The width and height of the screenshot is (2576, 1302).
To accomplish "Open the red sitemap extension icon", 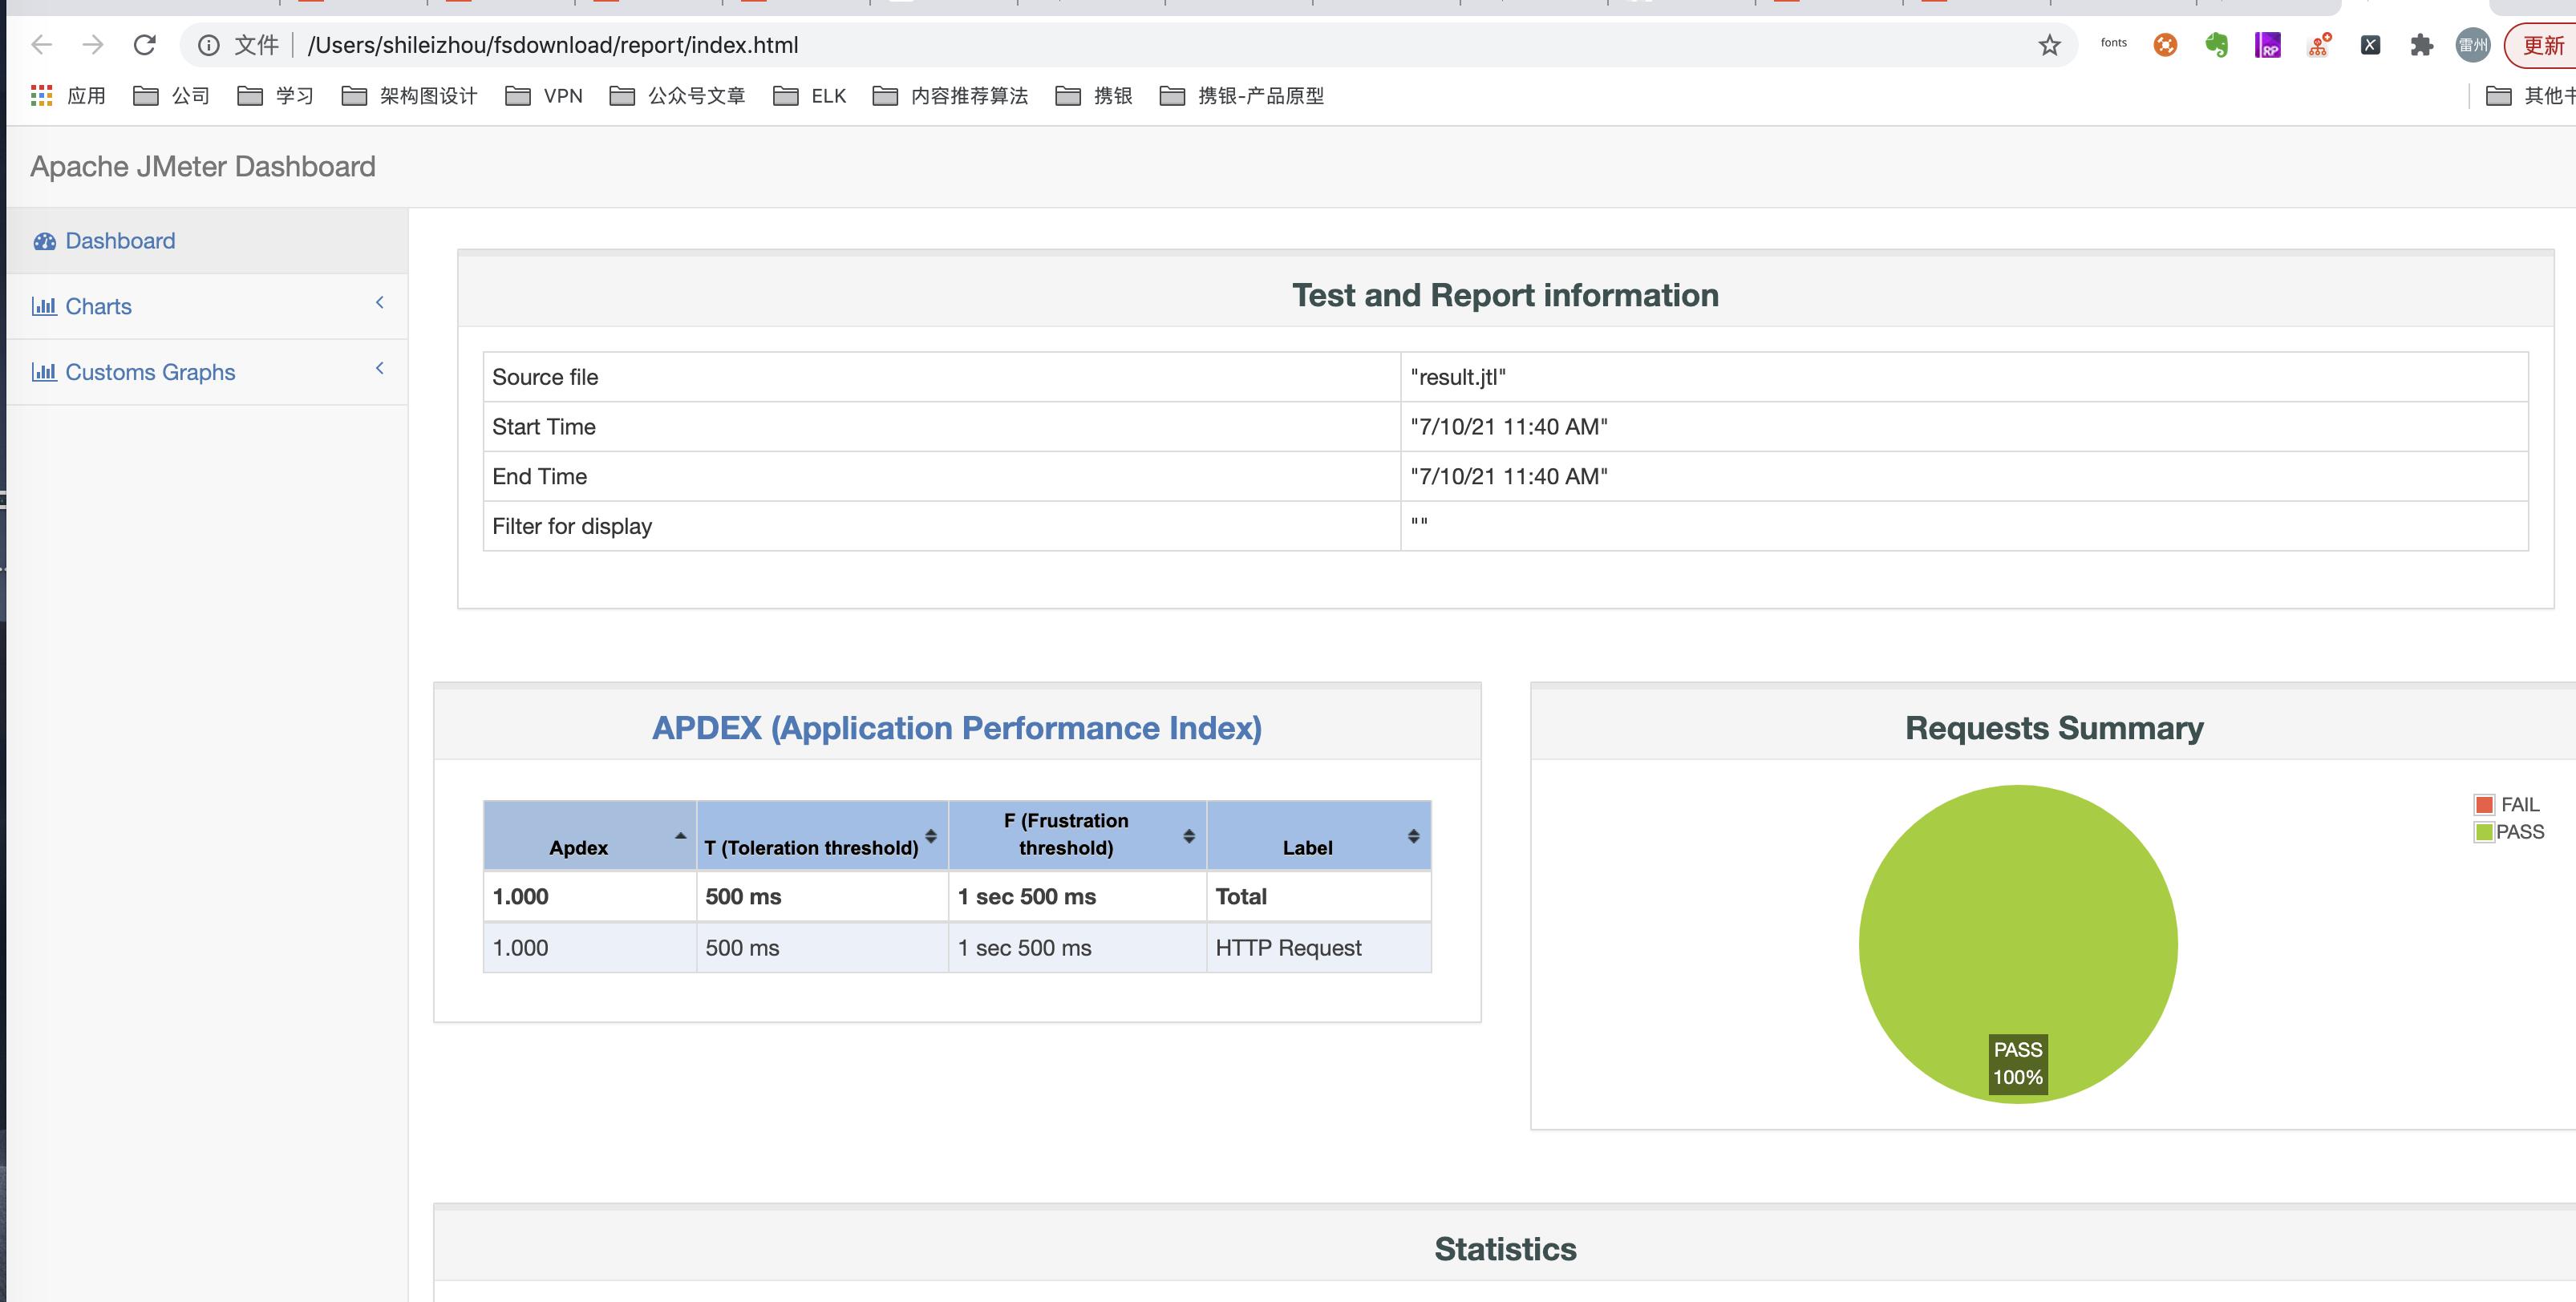I will point(2319,45).
